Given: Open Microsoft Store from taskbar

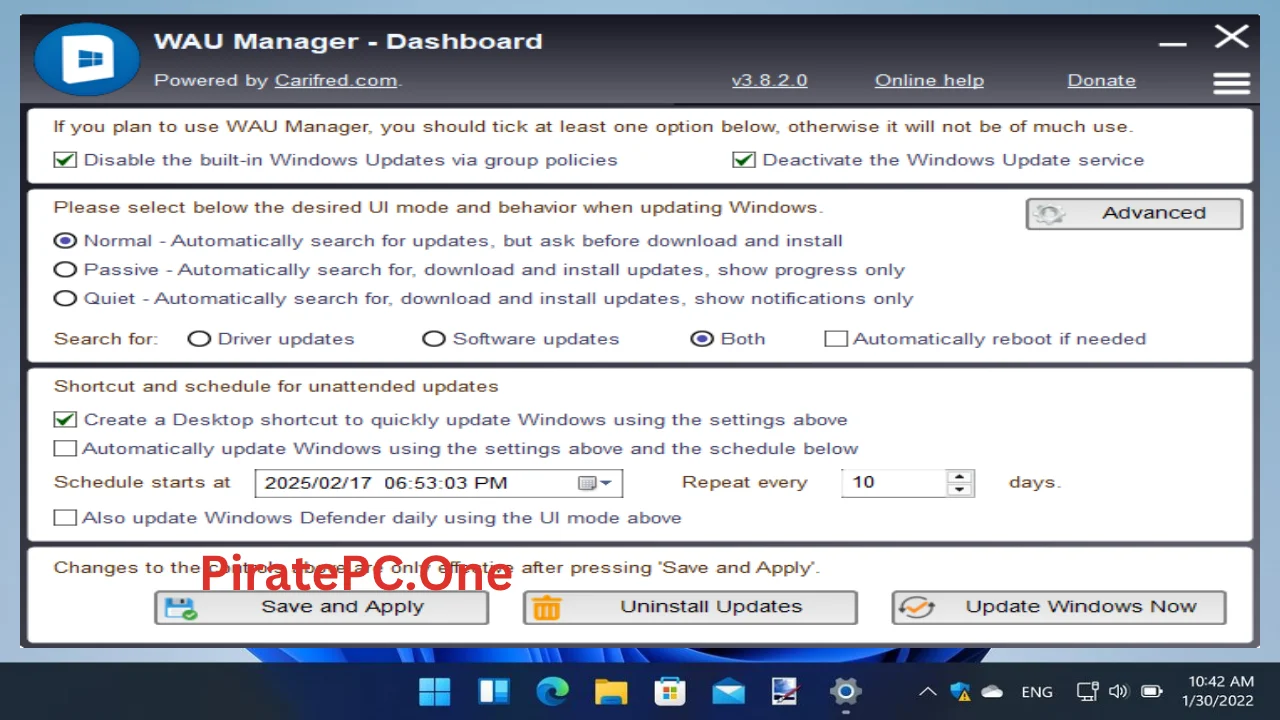Looking at the screenshot, I should (x=669, y=691).
